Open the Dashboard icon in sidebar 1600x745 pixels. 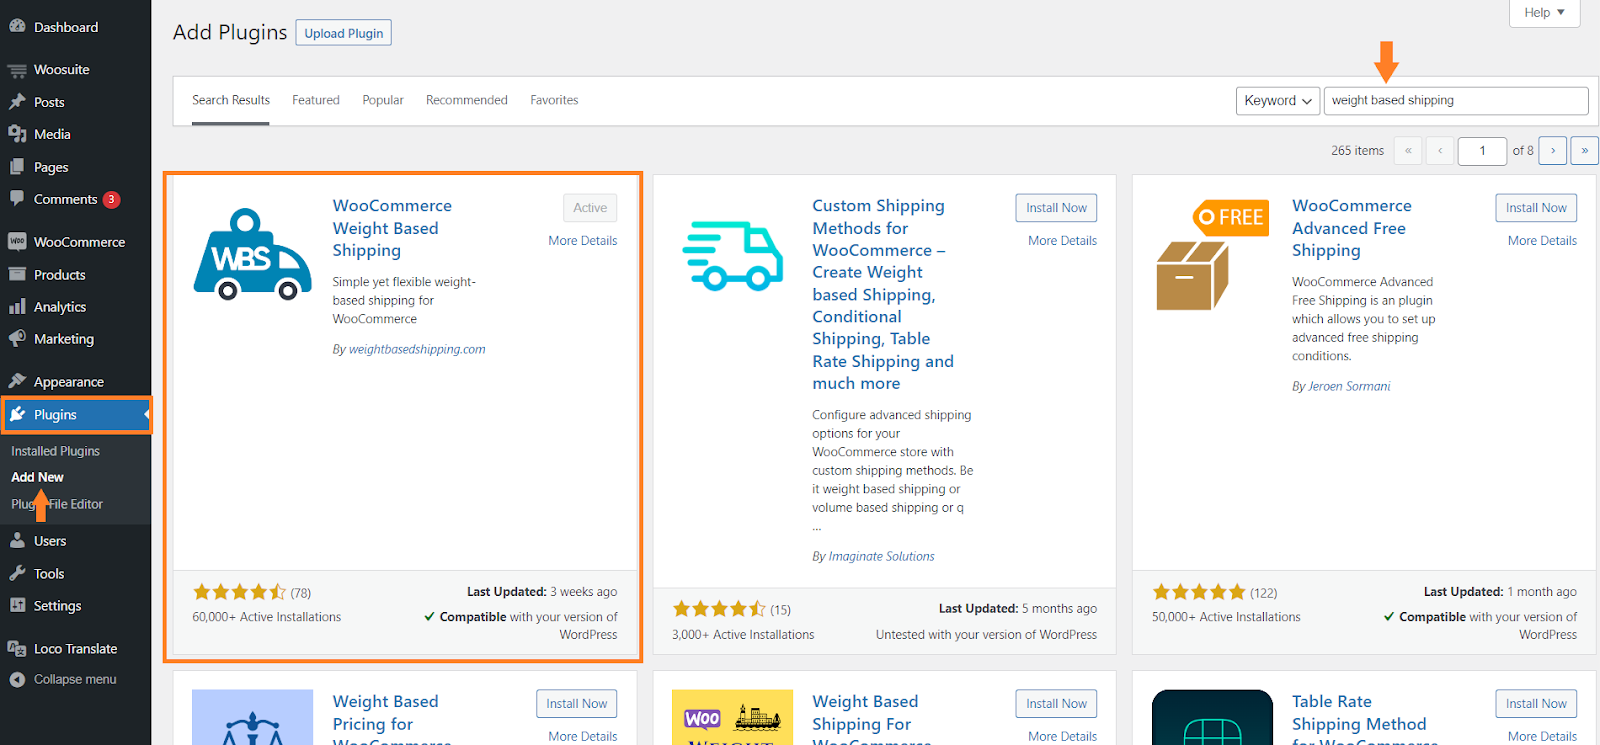[17, 27]
